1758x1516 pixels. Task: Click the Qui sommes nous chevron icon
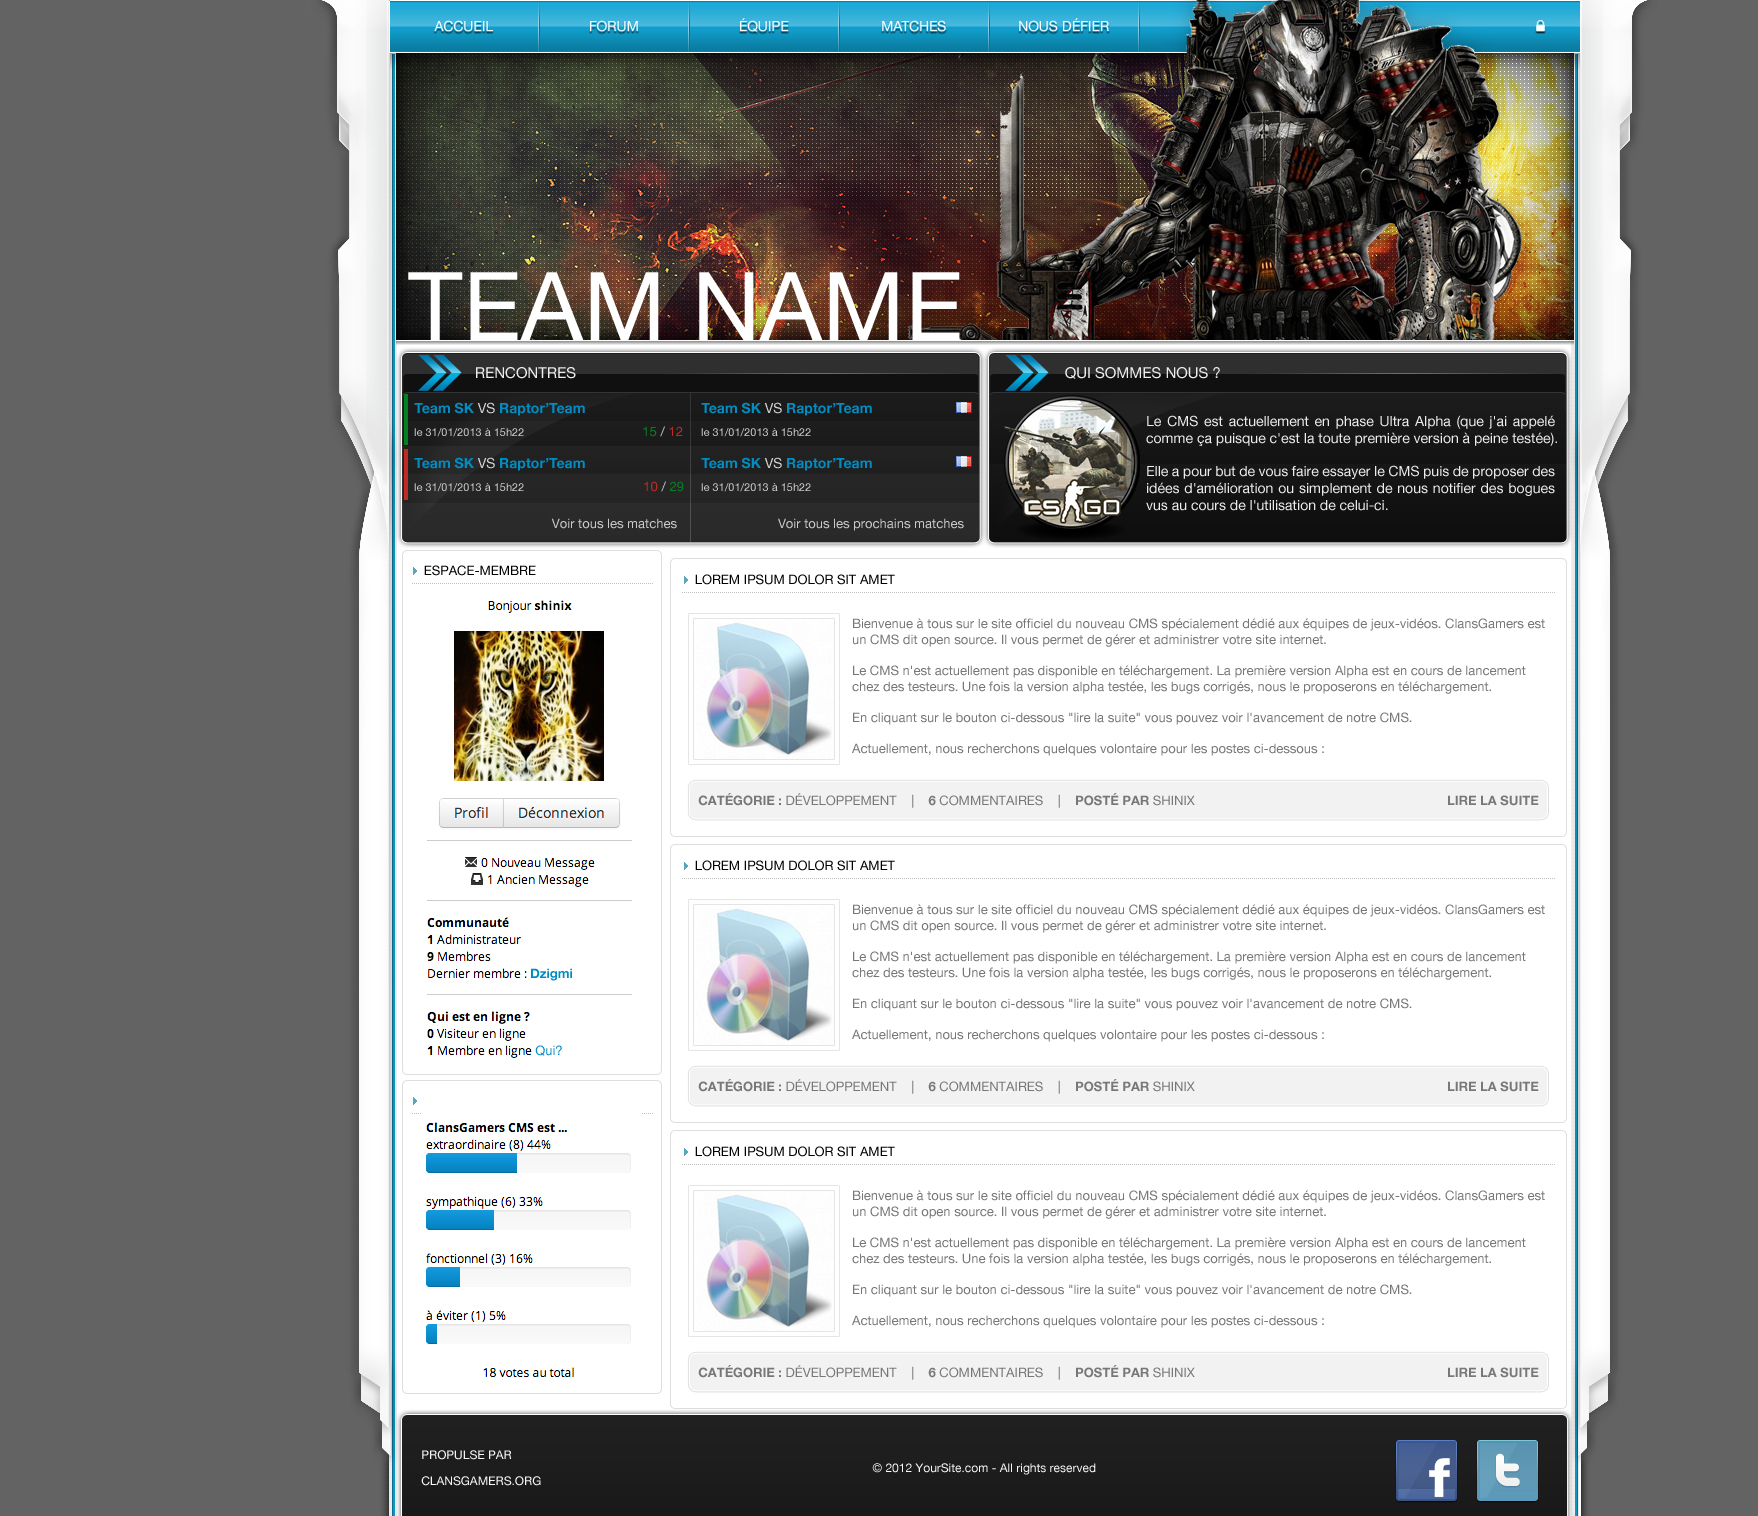coord(1027,372)
